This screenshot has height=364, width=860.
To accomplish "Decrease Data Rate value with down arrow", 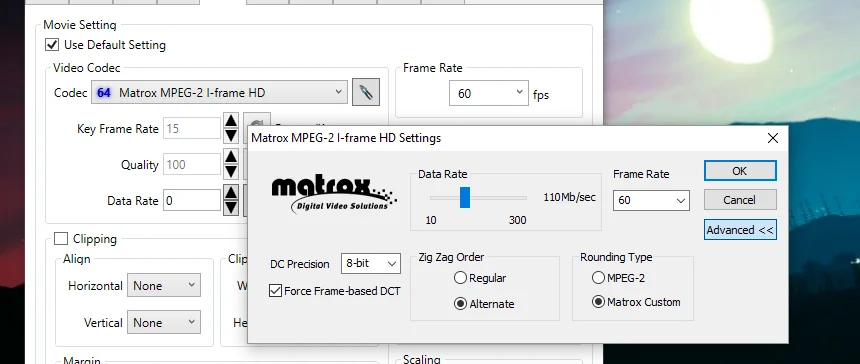I will [231, 208].
